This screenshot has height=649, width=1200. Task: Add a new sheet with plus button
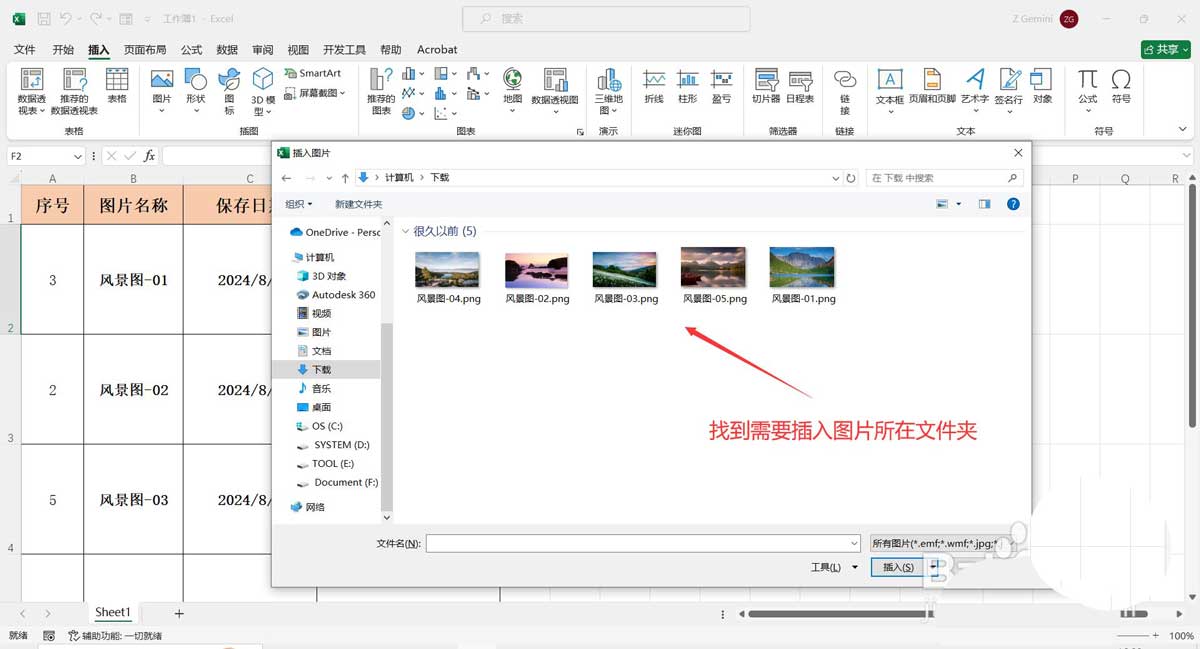[x=179, y=613]
